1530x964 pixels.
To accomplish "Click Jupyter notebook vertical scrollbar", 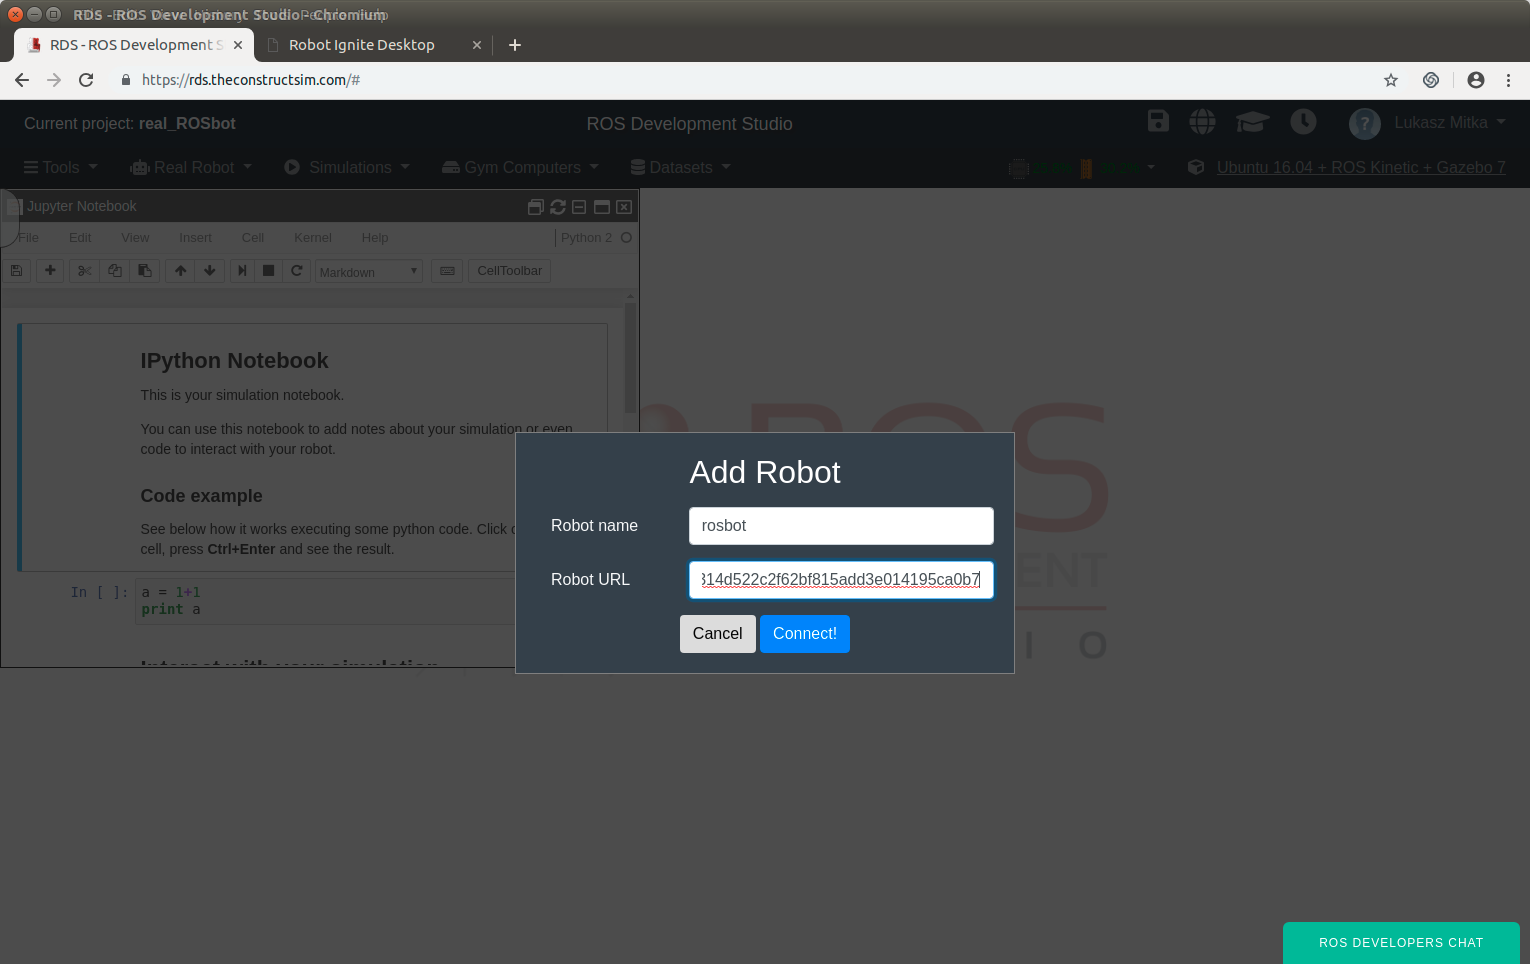I will point(630,358).
